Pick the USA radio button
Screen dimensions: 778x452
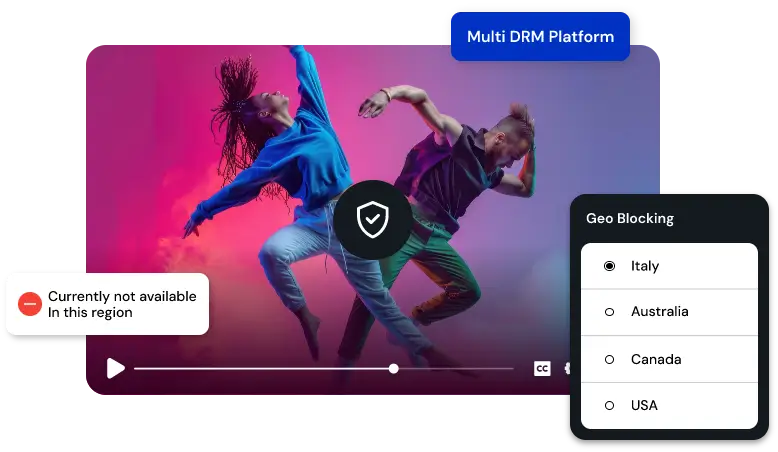click(609, 405)
